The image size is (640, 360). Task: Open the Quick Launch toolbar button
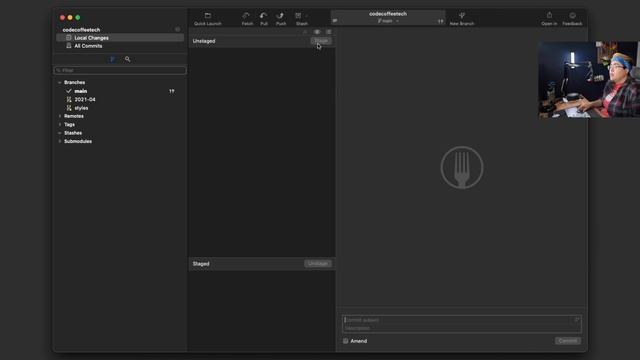pyautogui.click(x=207, y=19)
